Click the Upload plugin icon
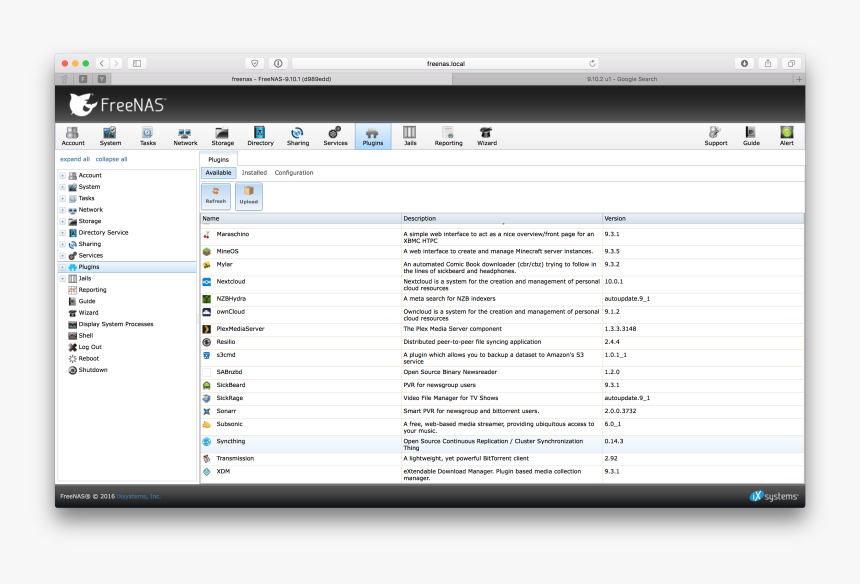This screenshot has width=860, height=584. pyautogui.click(x=247, y=196)
